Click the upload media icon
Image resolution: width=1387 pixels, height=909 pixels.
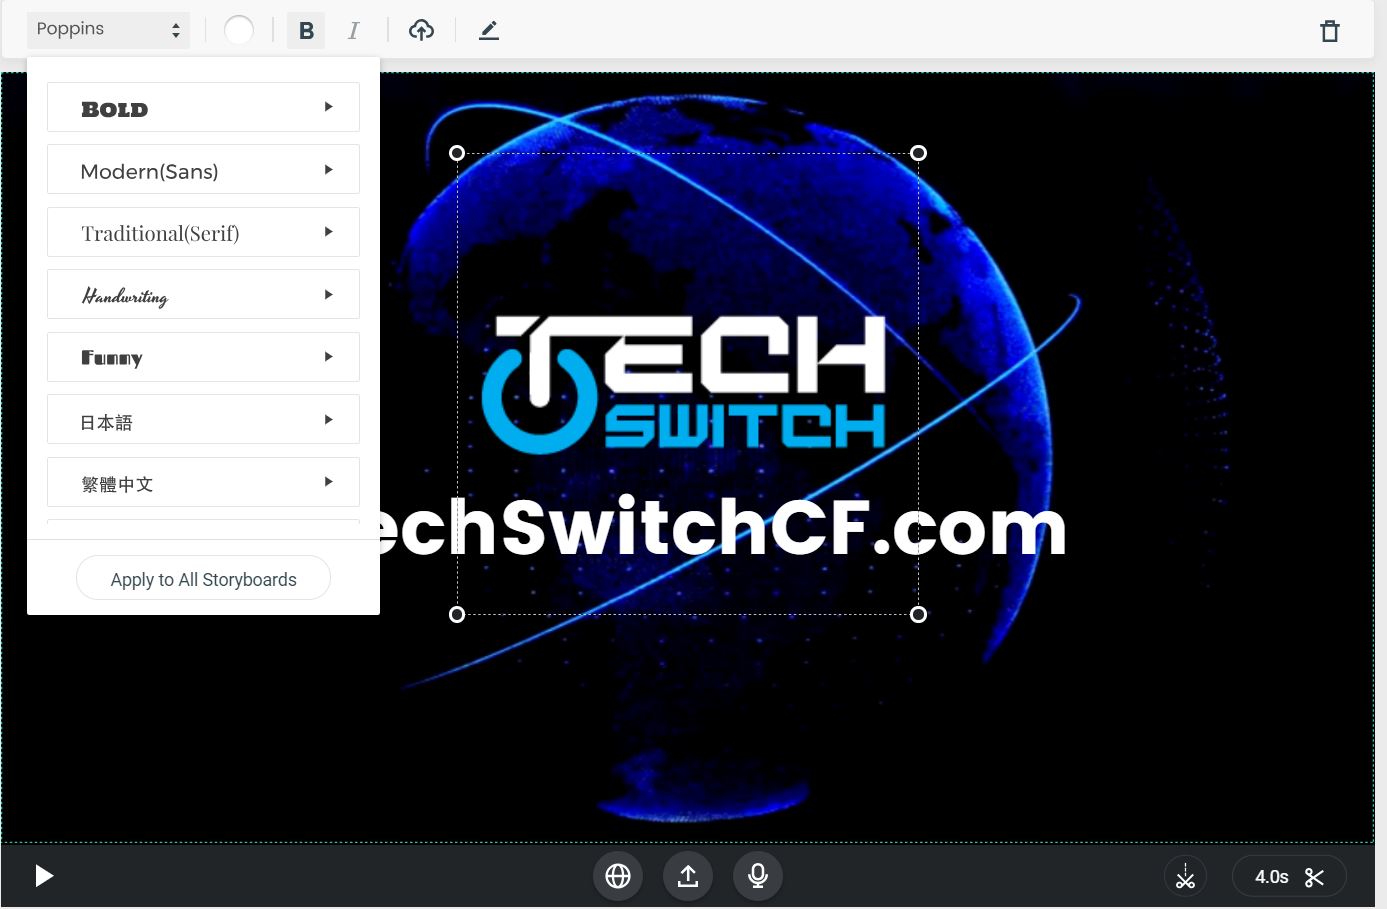[688, 876]
